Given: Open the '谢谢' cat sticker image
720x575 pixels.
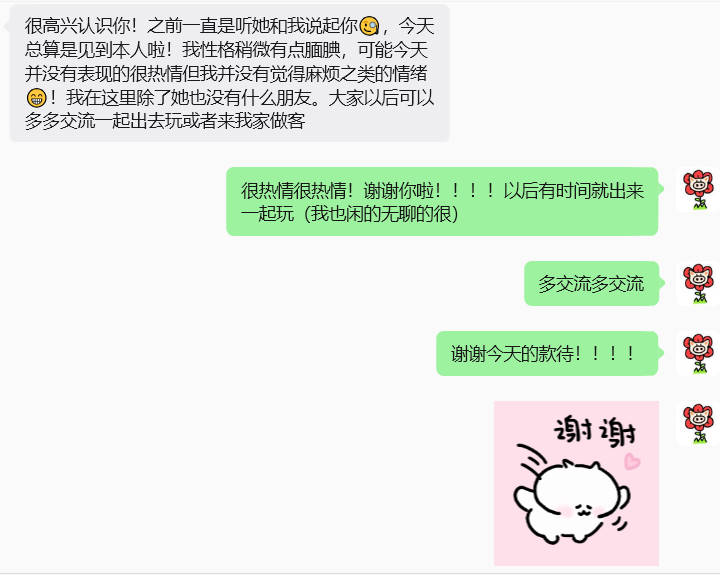Looking at the screenshot, I should tap(576, 483).
